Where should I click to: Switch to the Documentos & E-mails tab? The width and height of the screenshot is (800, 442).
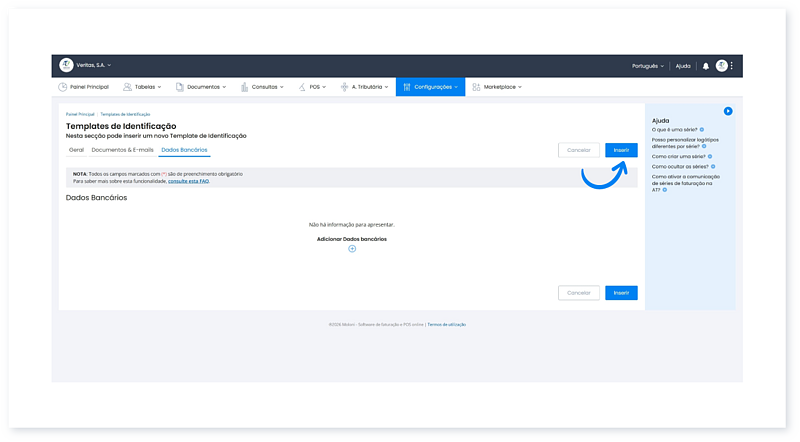(x=122, y=150)
